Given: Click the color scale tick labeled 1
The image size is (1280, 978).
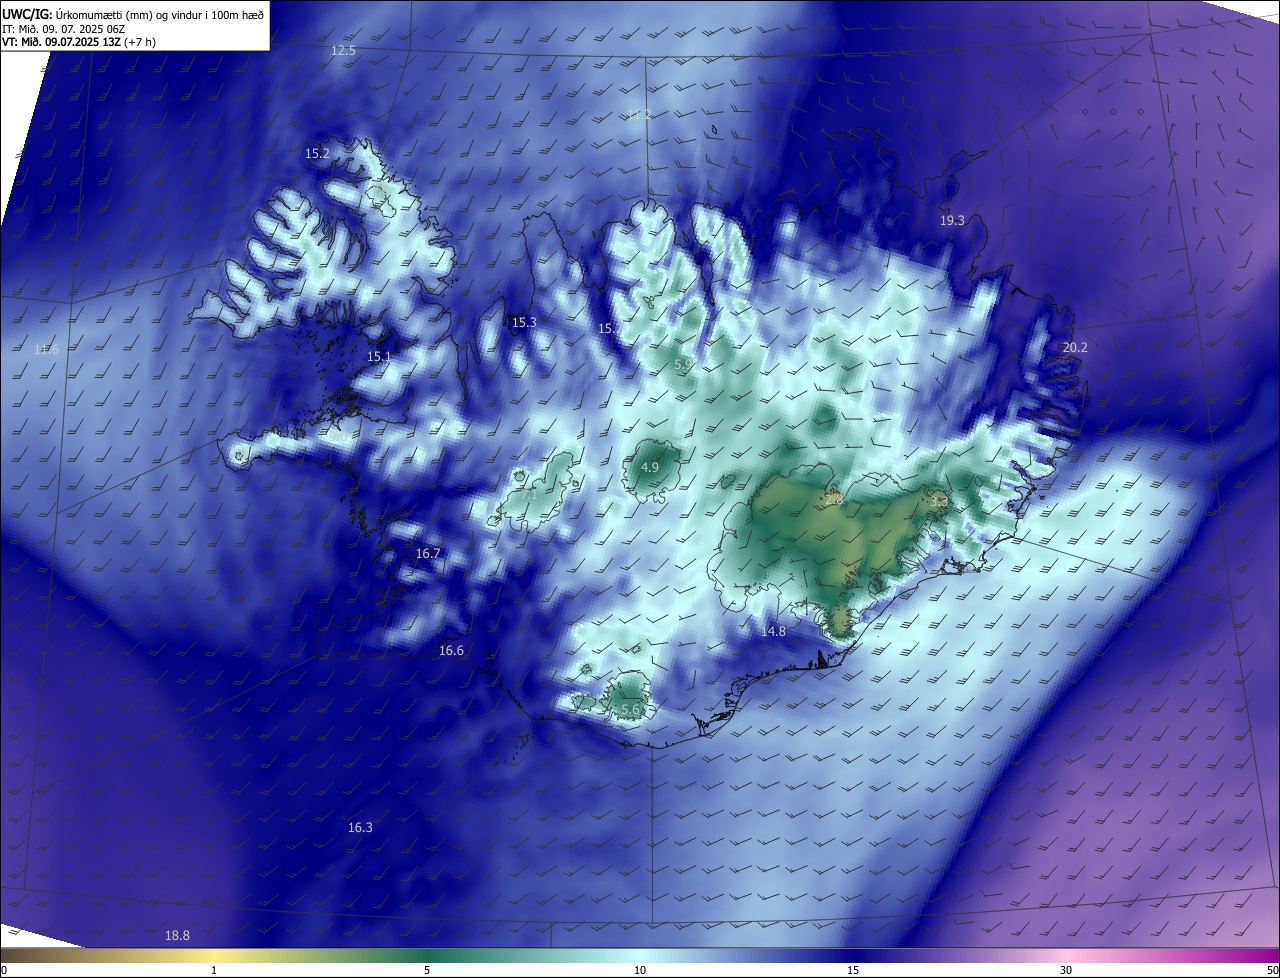Looking at the screenshot, I should click(214, 970).
